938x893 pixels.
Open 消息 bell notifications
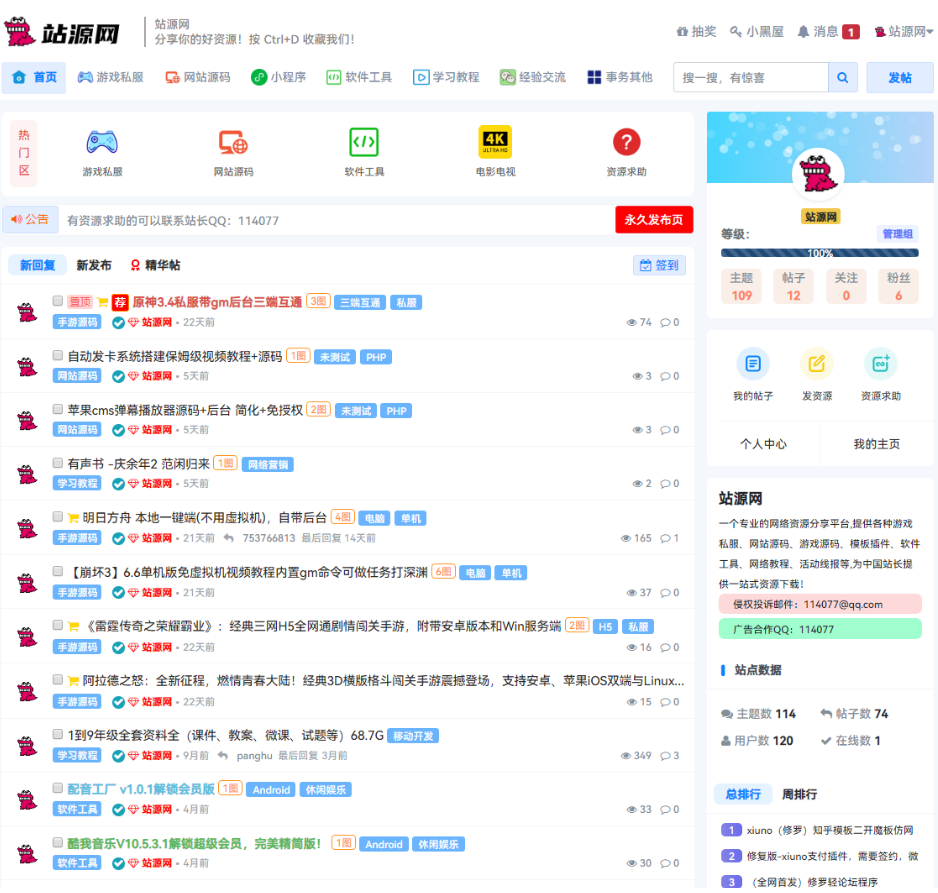pos(829,31)
